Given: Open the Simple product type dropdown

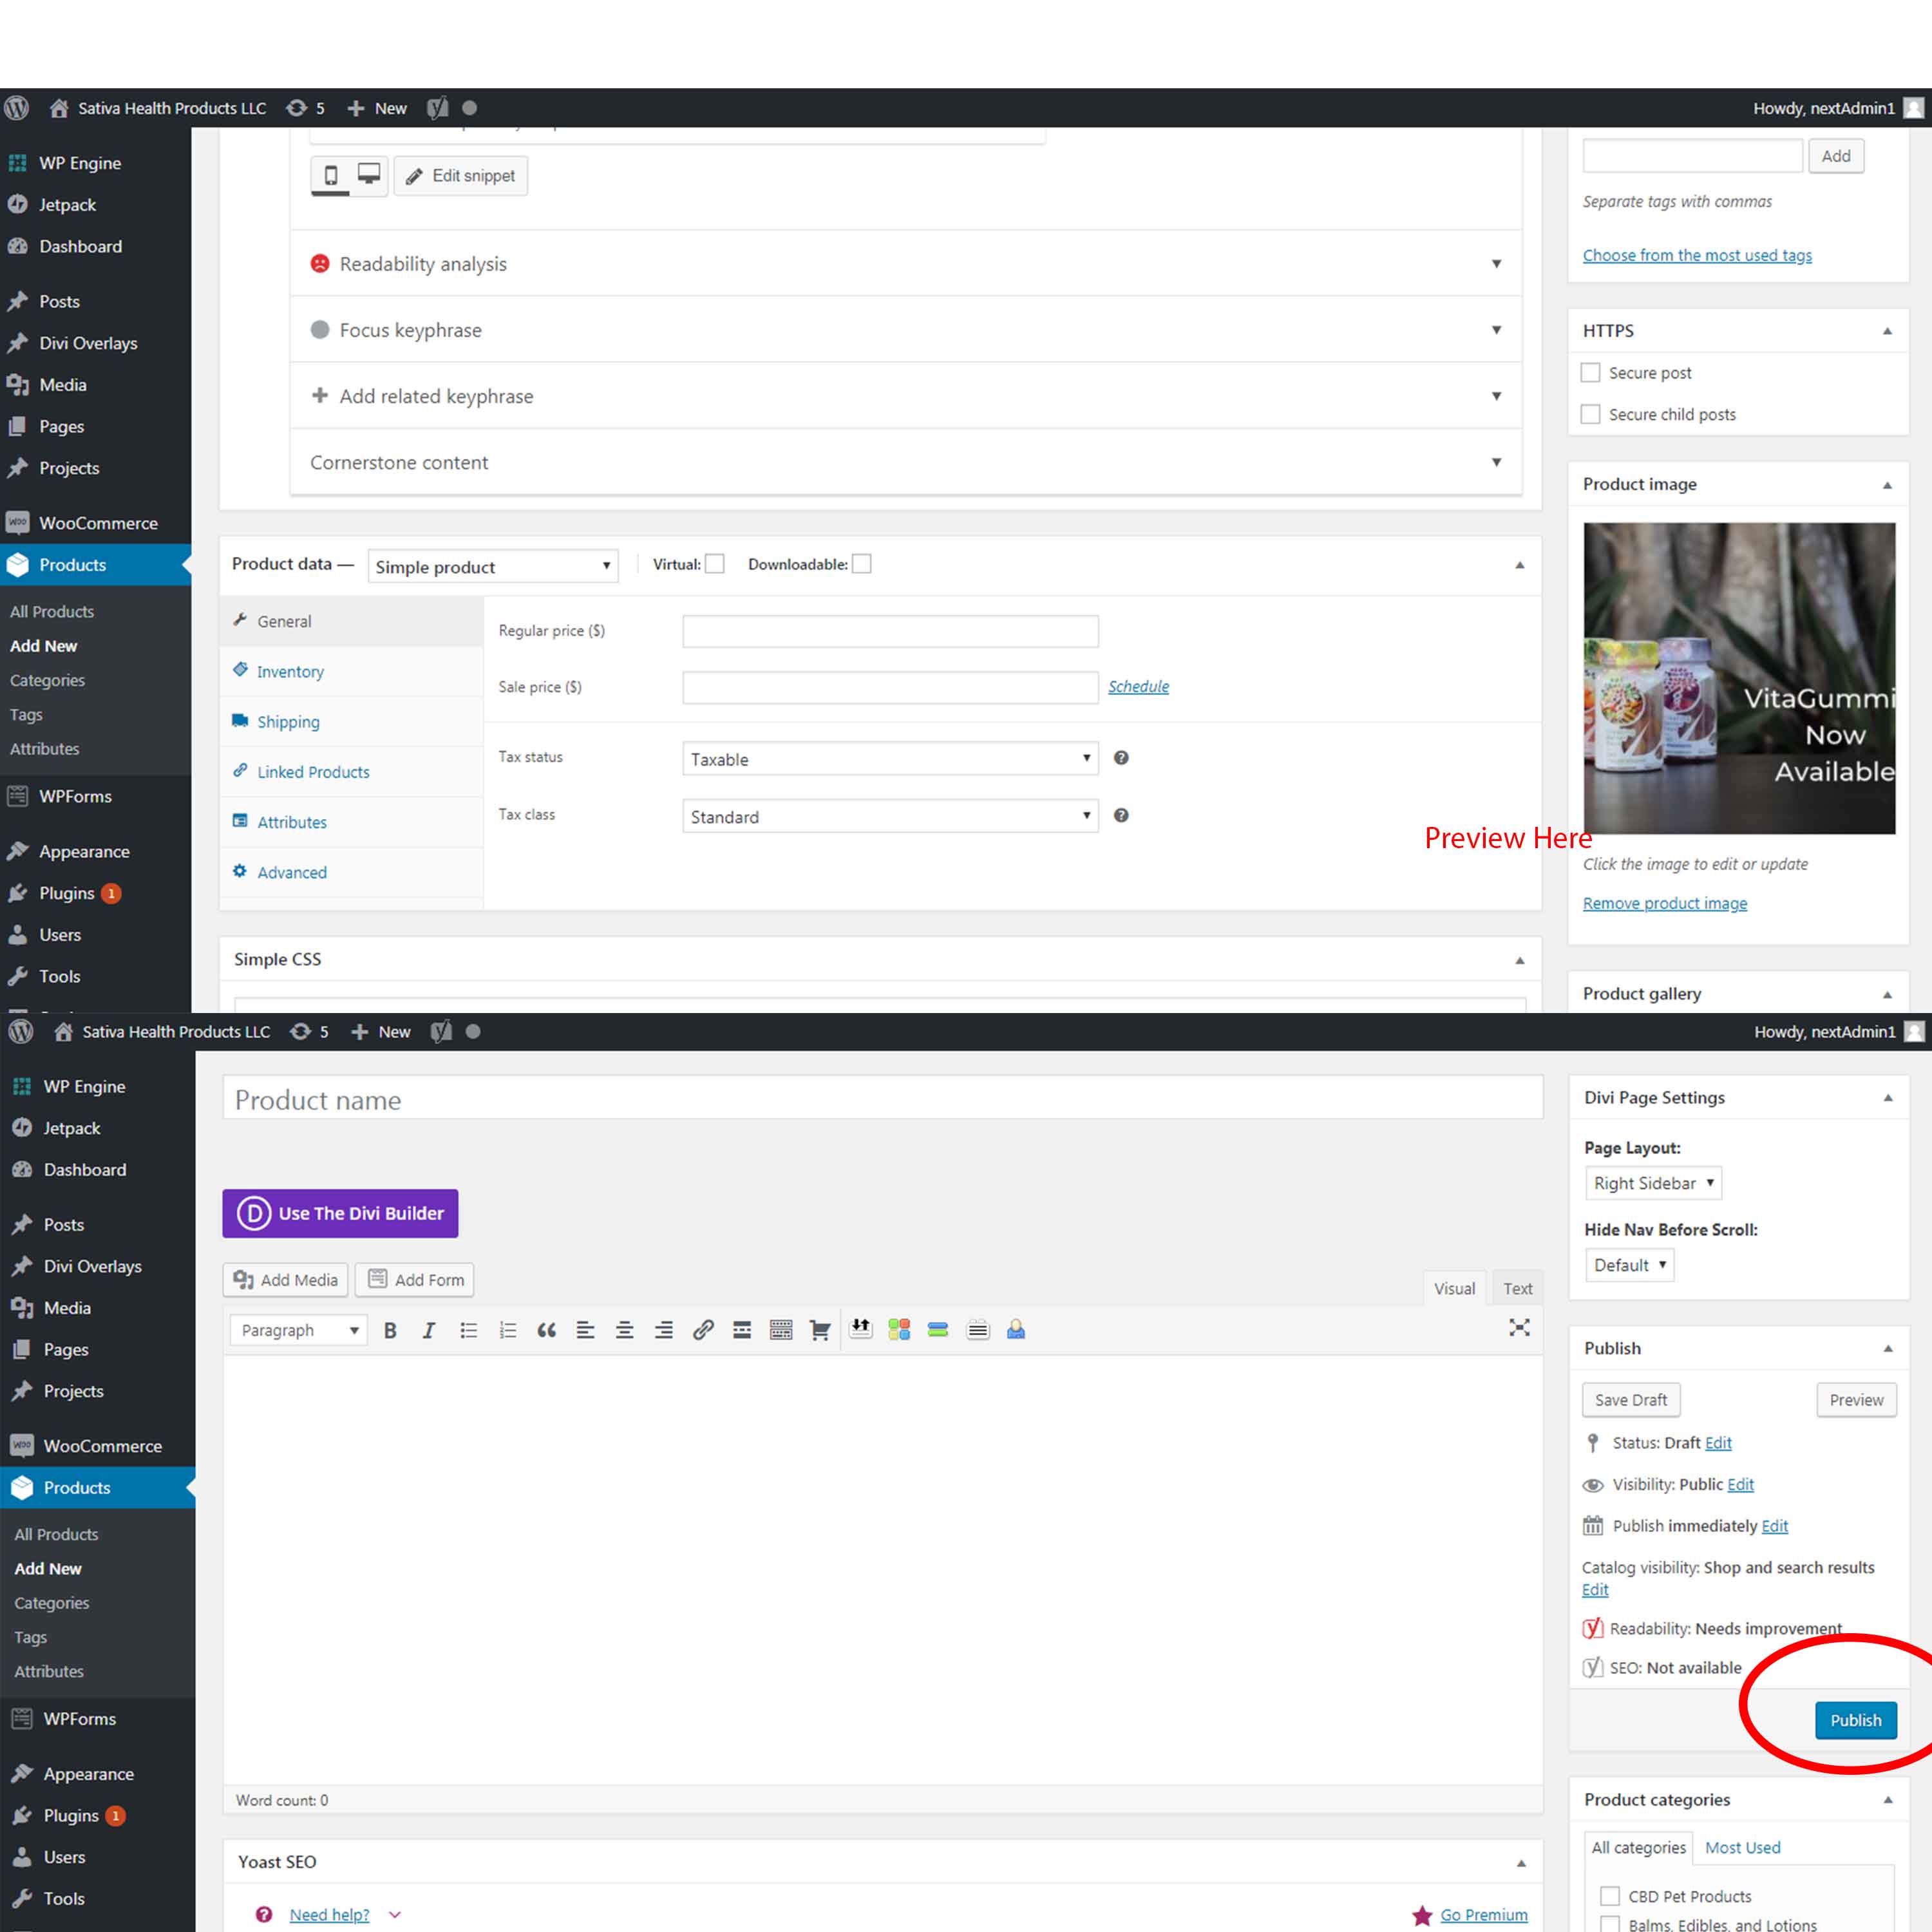Looking at the screenshot, I should coord(493,566).
